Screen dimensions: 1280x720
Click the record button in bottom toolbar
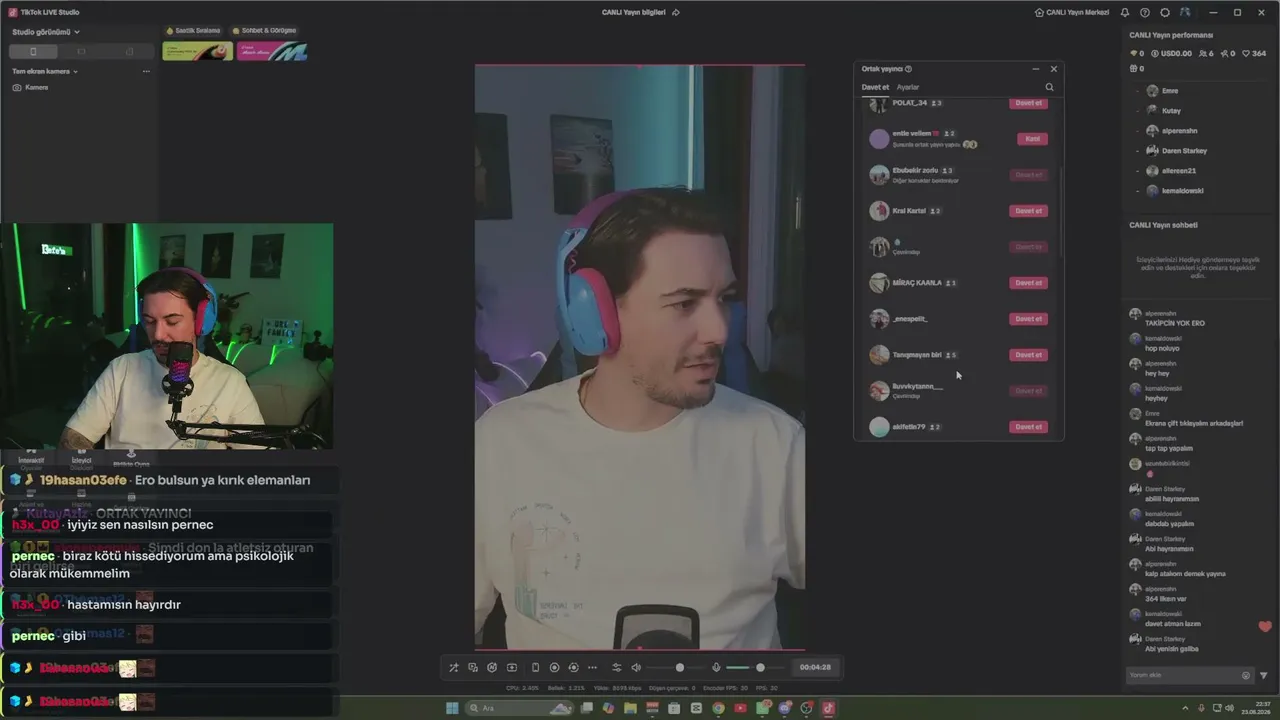pos(554,667)
